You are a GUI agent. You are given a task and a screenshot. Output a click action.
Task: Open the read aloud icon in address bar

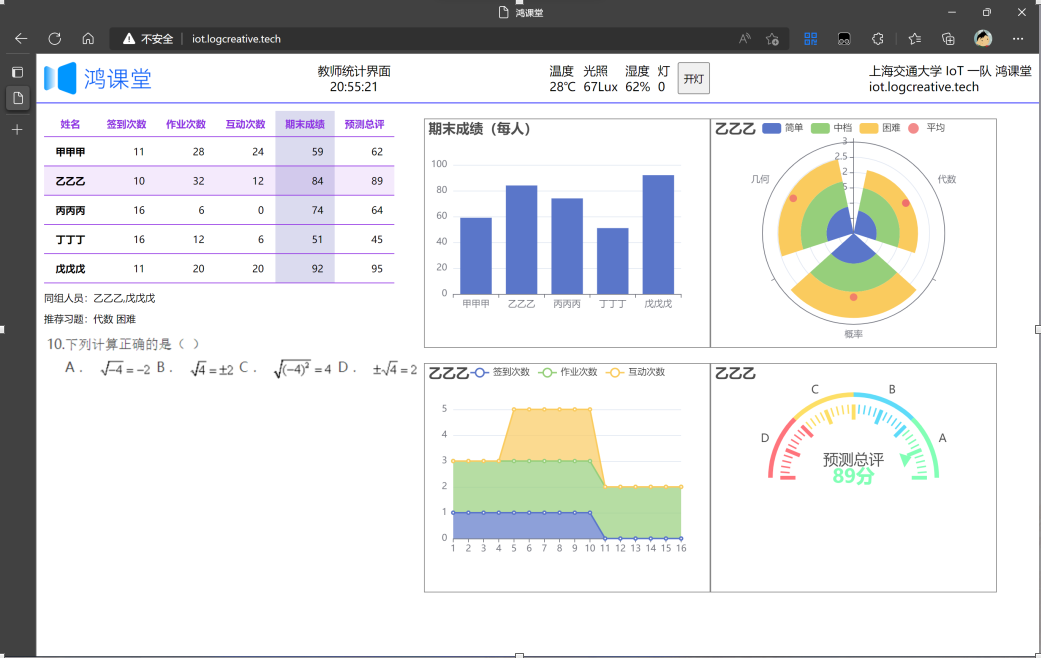pyautogui.click(x=744, y=39)
